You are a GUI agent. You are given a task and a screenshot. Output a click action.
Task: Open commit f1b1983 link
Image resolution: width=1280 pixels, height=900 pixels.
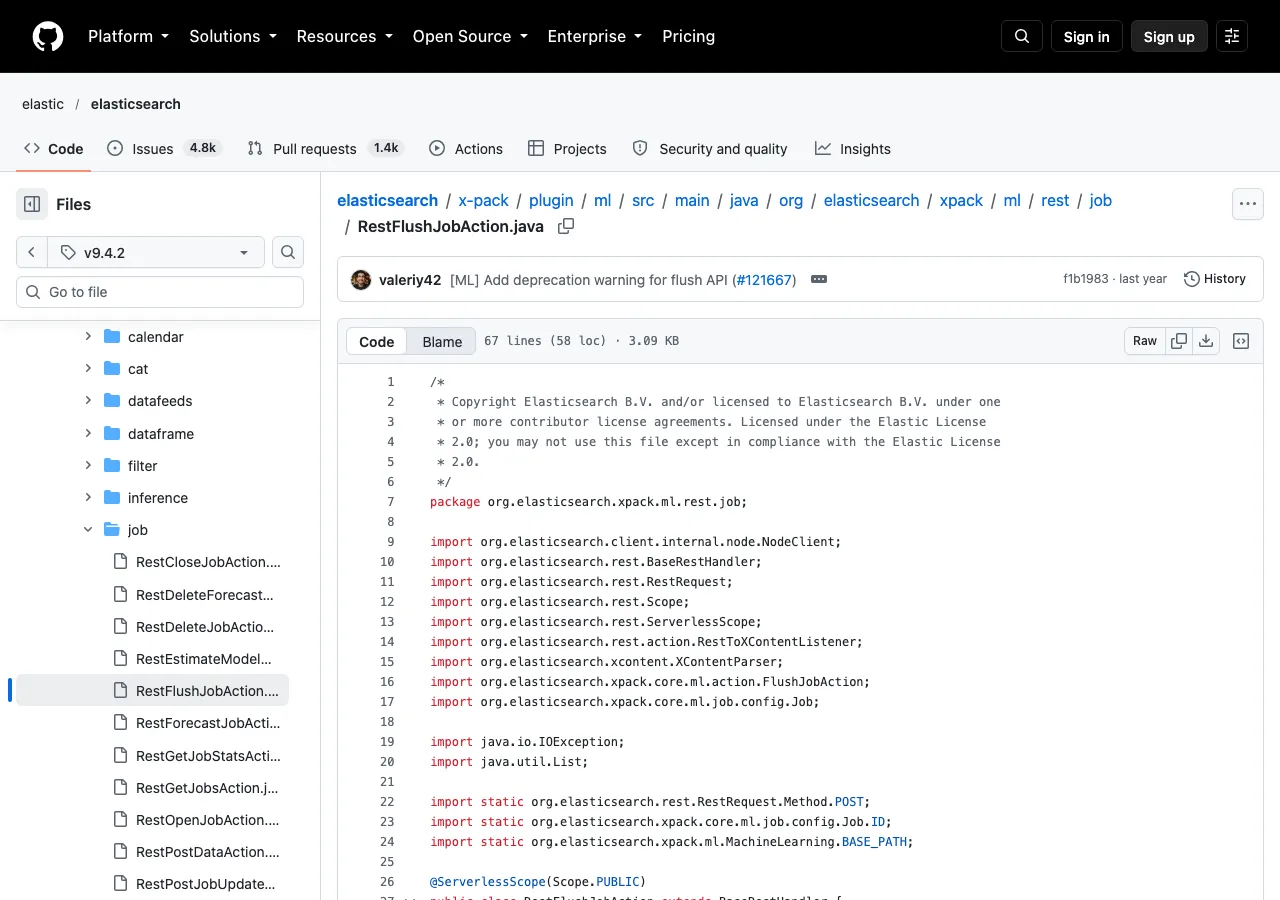point(1086,279)
